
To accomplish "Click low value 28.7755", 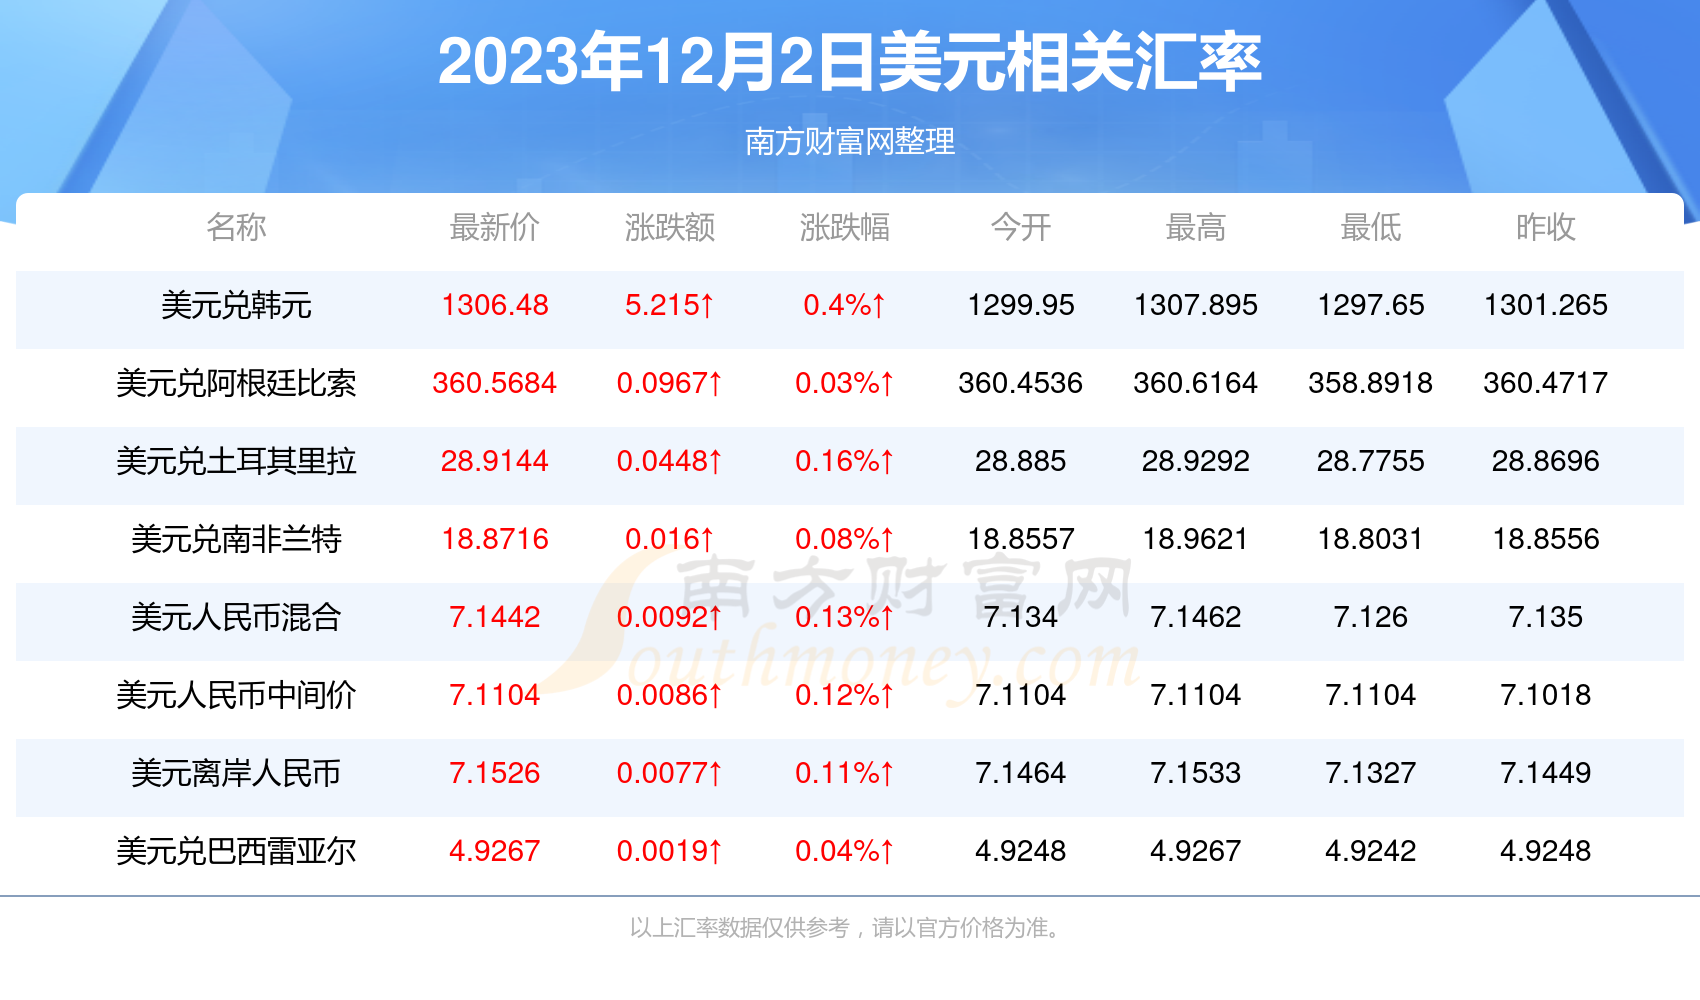I will [1371, 461].
